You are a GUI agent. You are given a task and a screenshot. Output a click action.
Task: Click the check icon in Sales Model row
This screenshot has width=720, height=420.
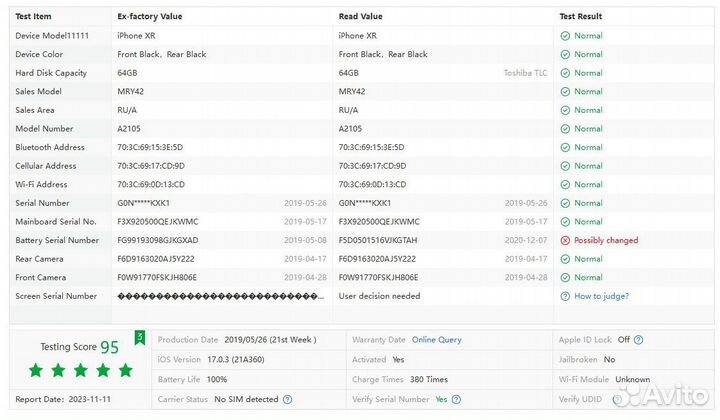565,92
